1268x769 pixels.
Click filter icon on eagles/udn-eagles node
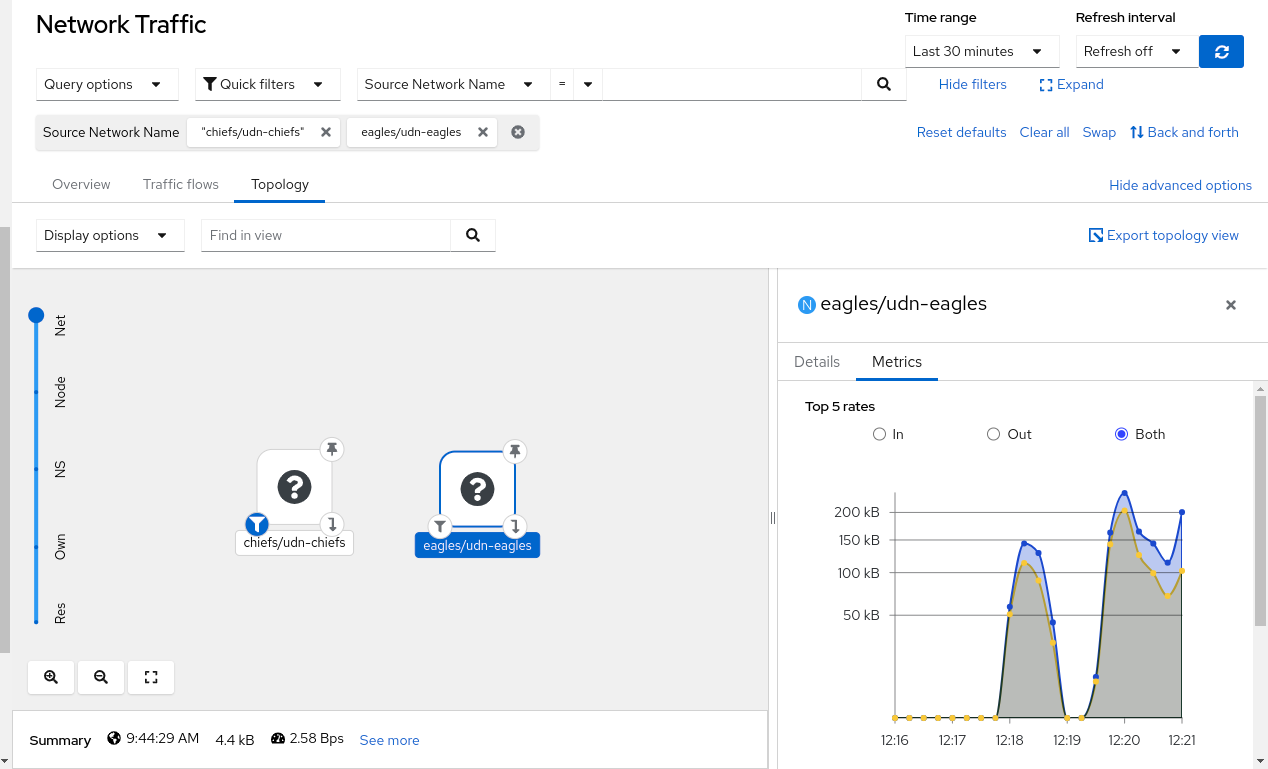click(x=440, y=526)
